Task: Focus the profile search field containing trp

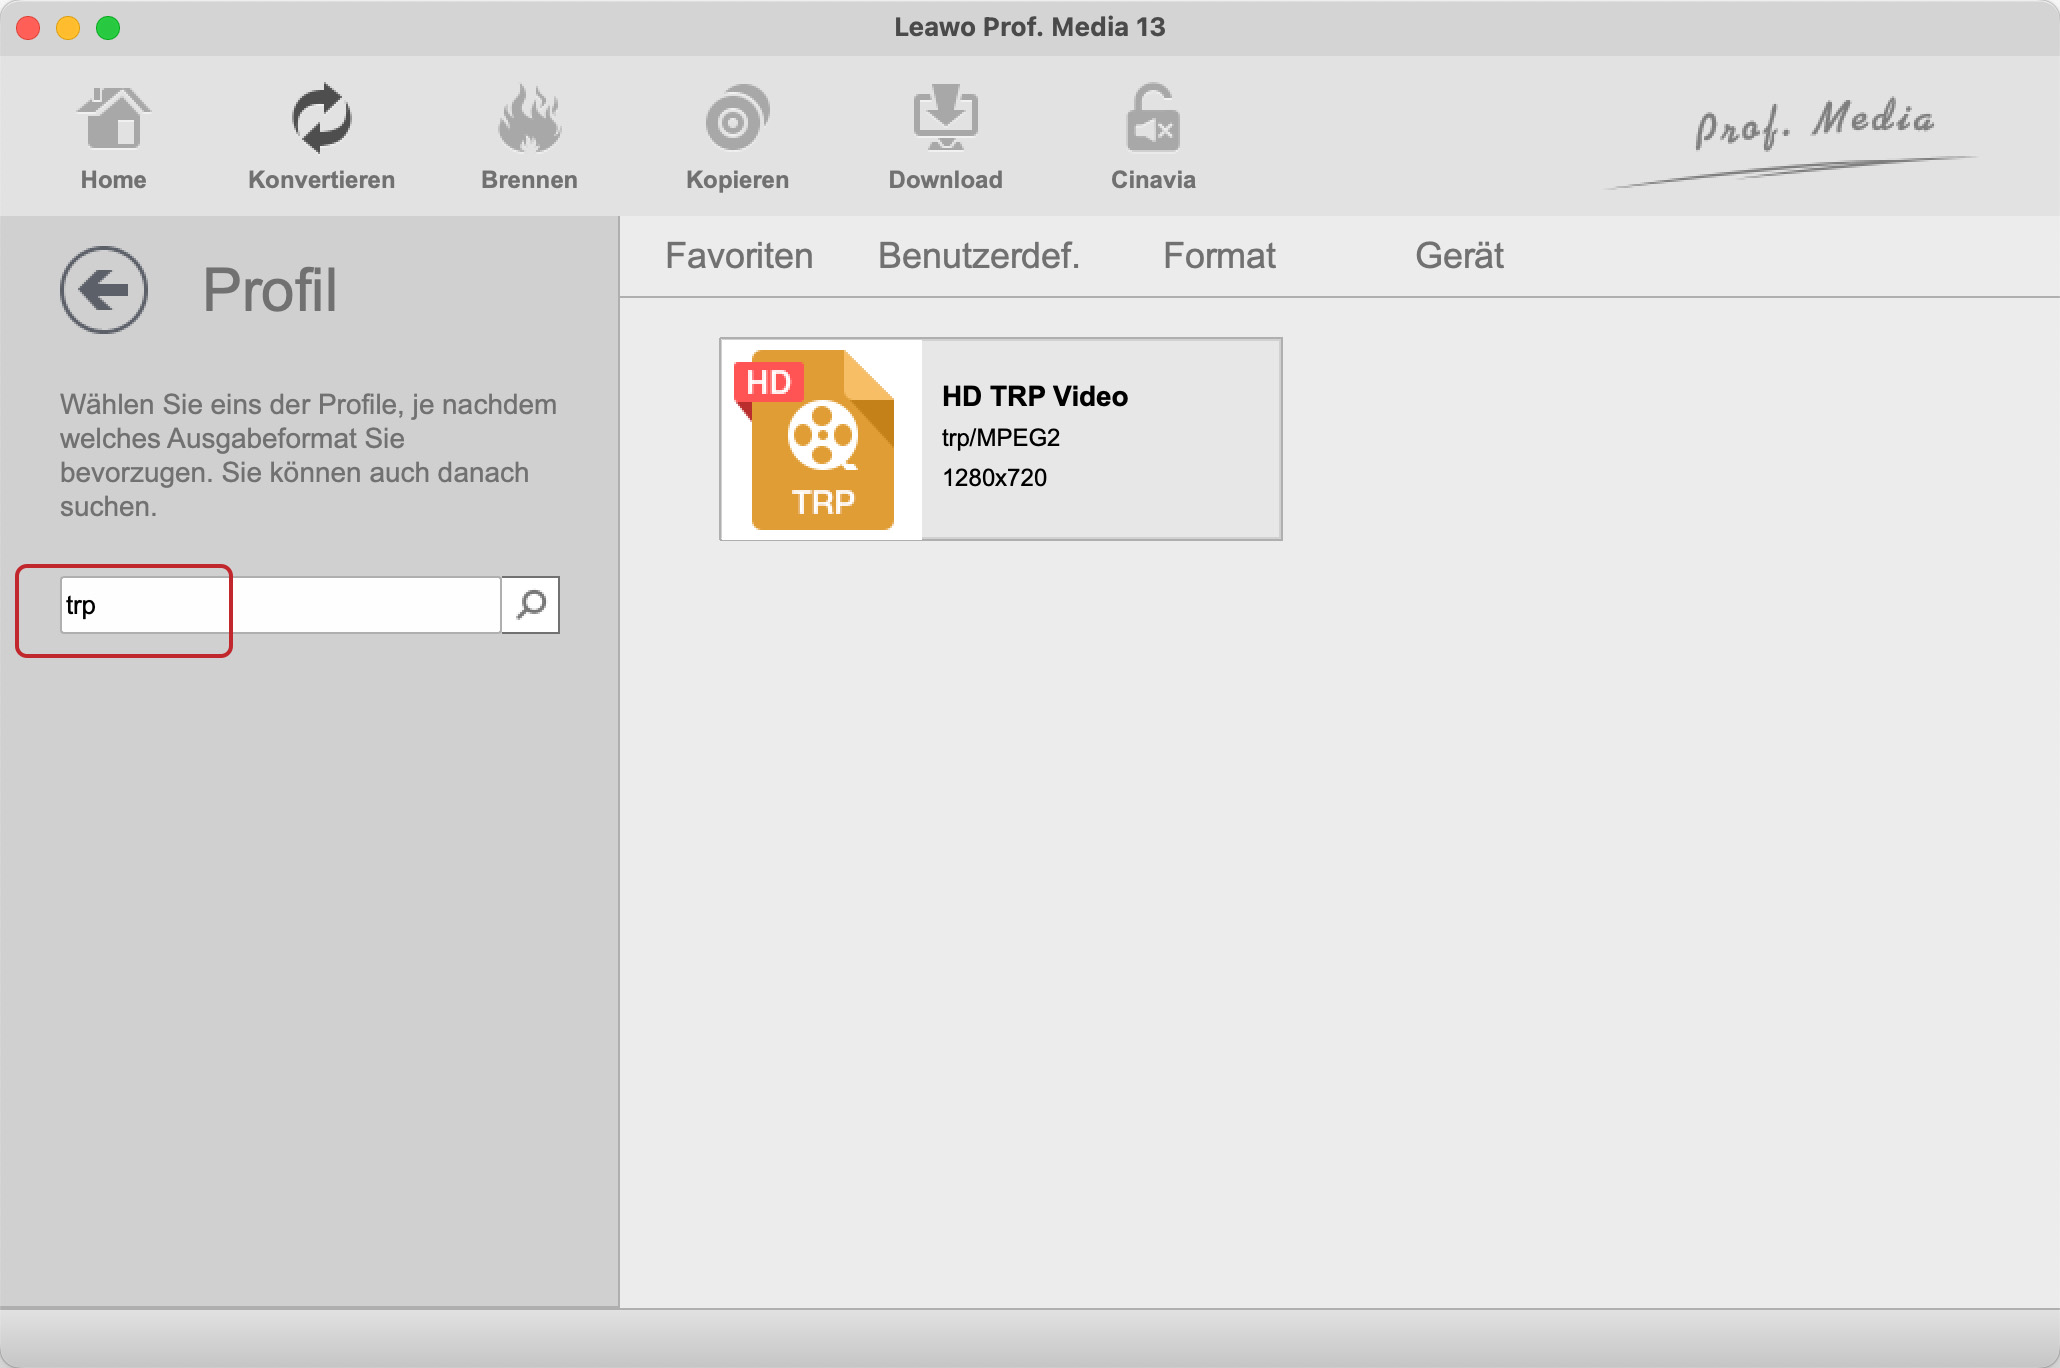Action: tap(280, 604)
